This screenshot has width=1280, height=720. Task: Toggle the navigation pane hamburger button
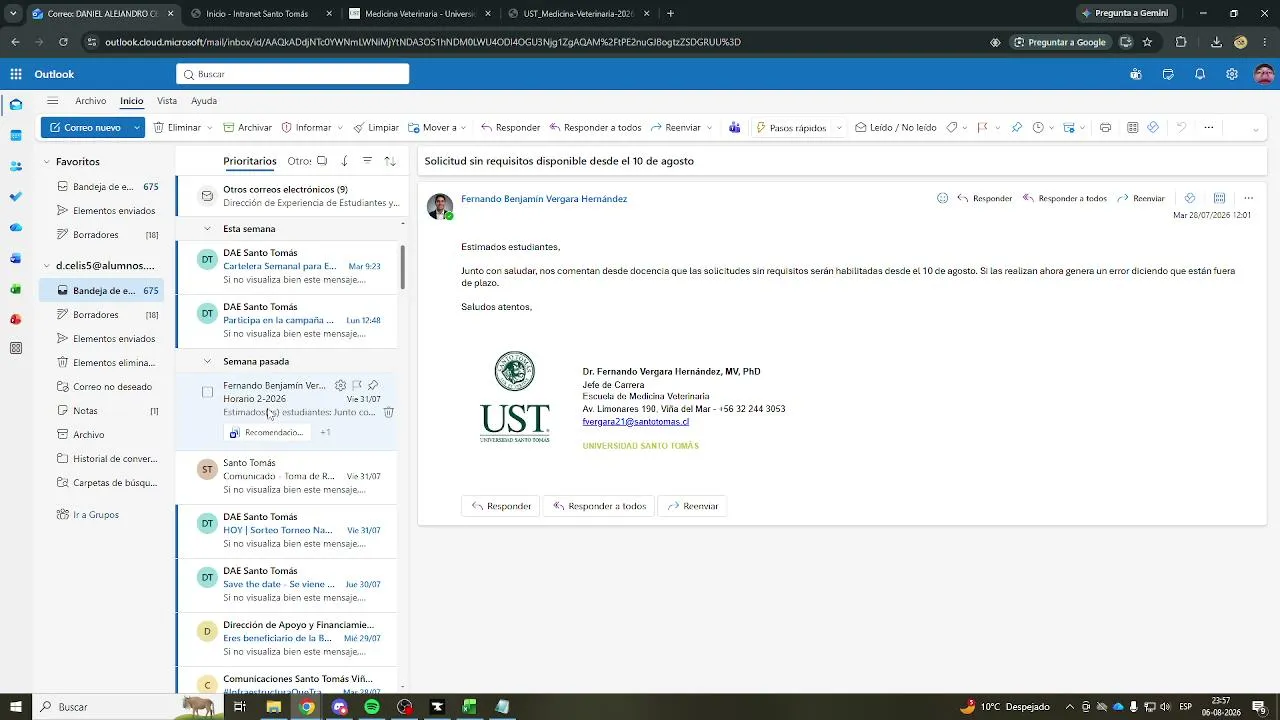[x=53, y=101]
